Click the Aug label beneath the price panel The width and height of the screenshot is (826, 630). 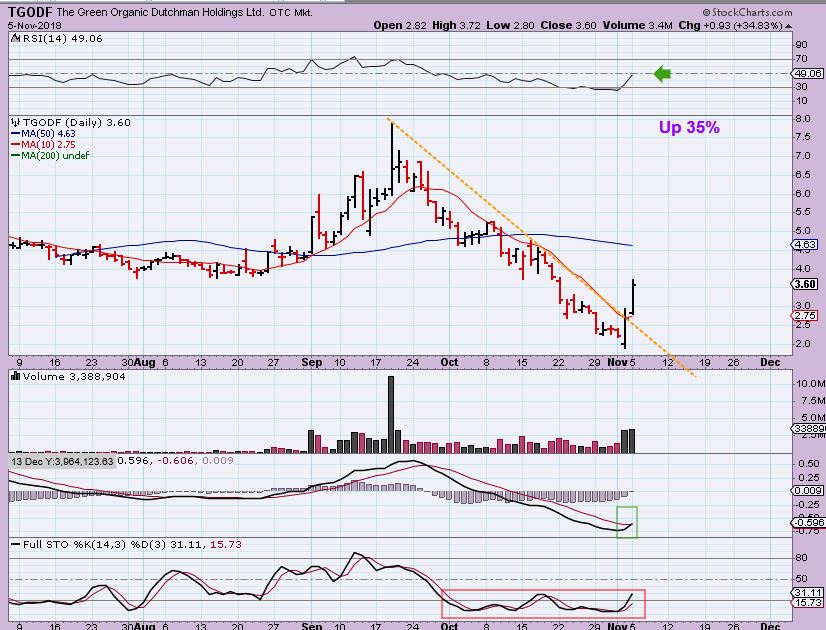145,362
